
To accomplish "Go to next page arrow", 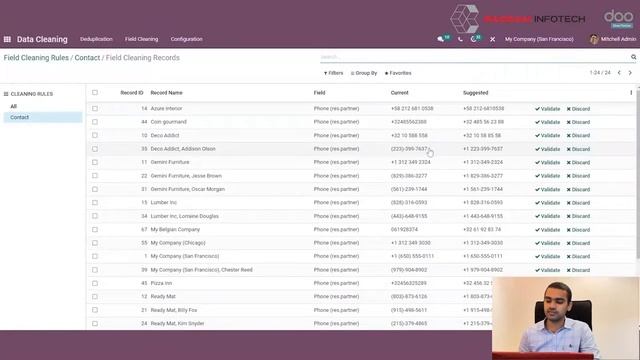I will [x=630, y=73].
